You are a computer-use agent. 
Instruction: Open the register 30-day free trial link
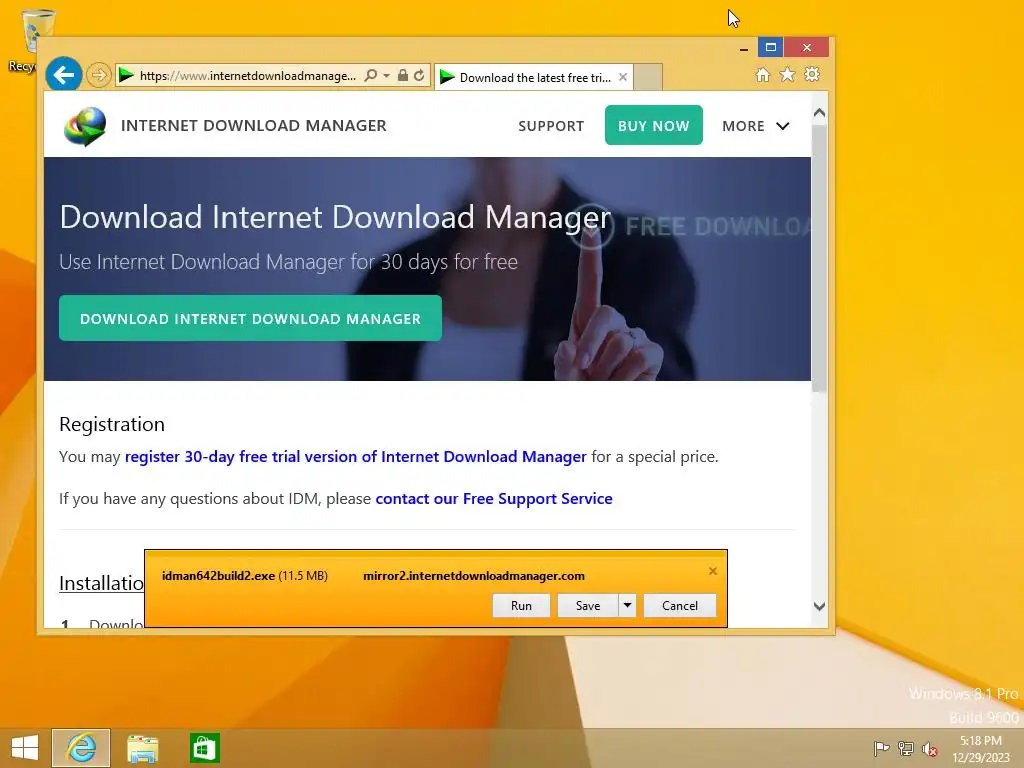pyautogui.click(x=355, y=456)
